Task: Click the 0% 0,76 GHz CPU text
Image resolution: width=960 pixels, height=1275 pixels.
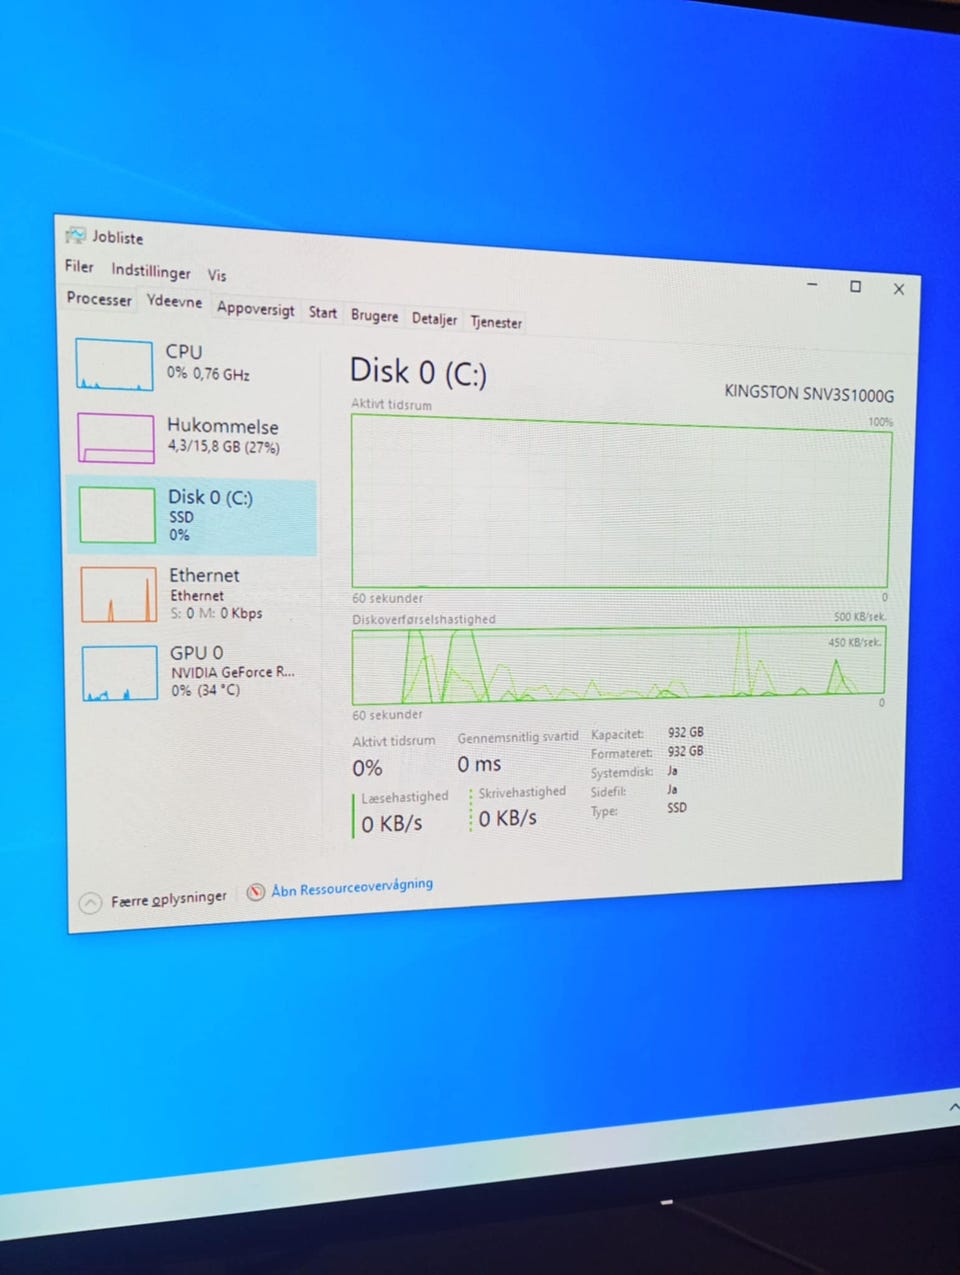Action: (208, 373)
